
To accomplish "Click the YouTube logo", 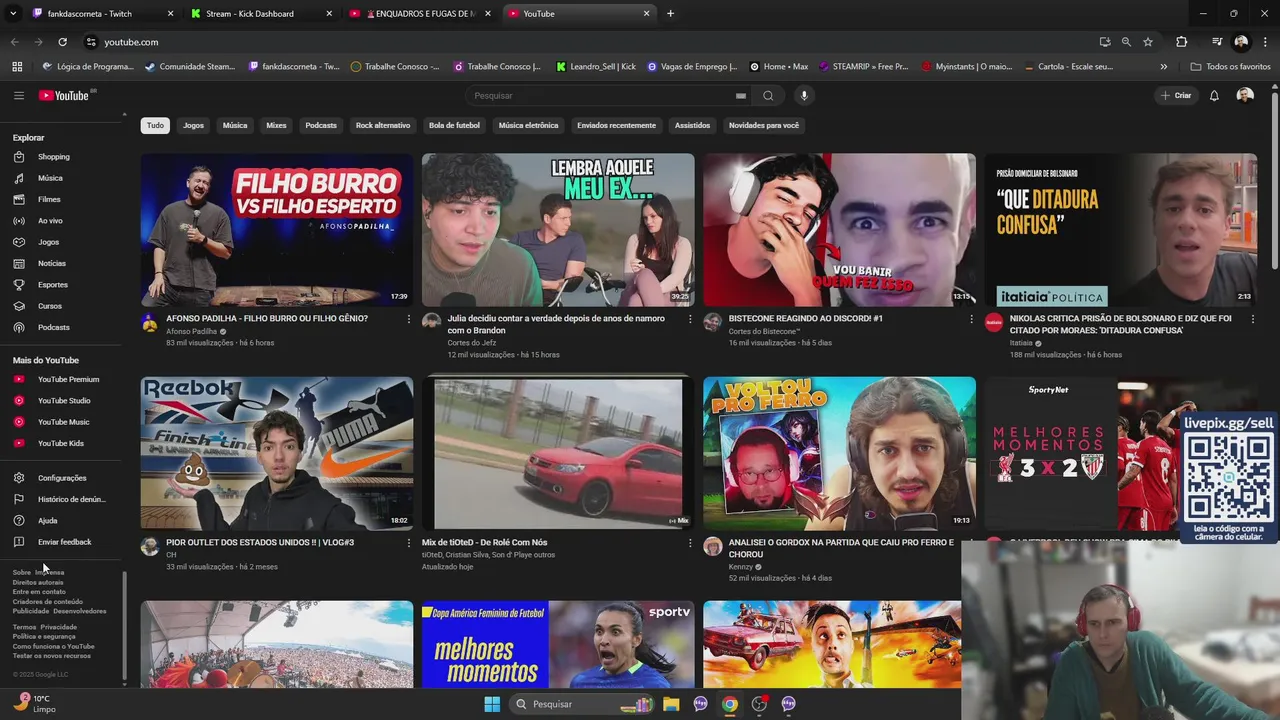I will pos(66,95).
